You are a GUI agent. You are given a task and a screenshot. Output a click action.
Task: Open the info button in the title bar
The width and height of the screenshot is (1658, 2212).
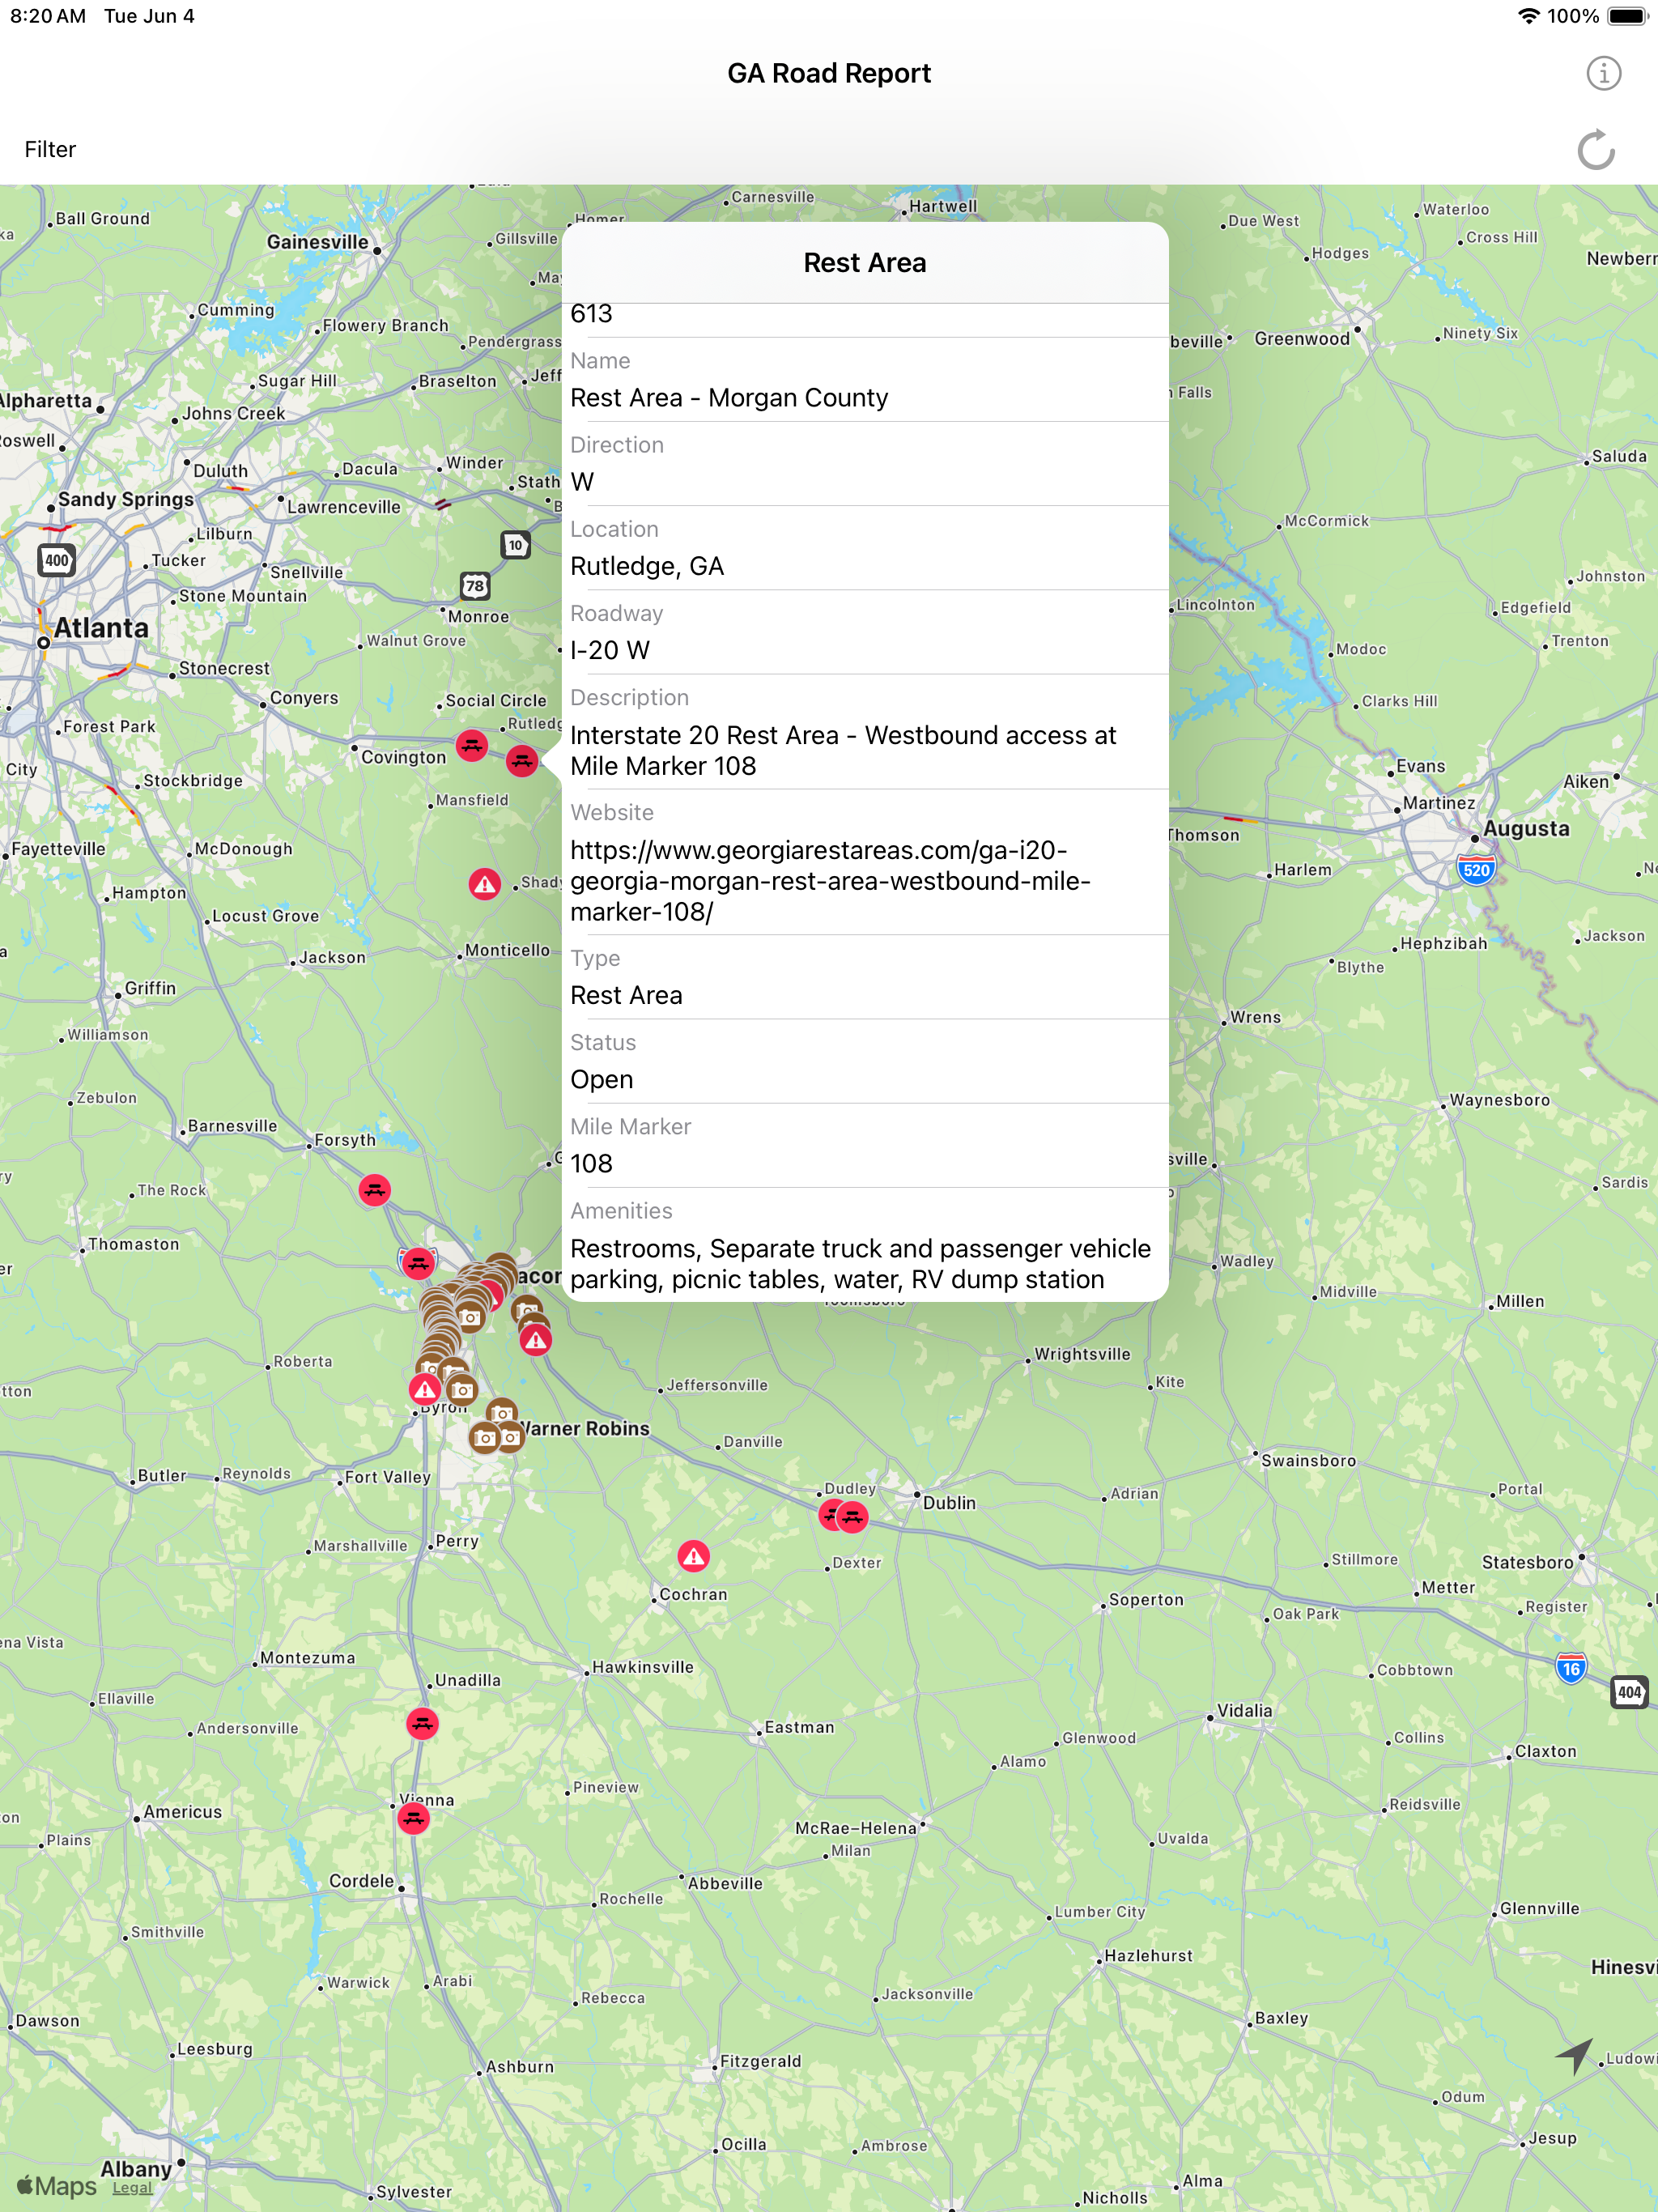pos(1603,73)
